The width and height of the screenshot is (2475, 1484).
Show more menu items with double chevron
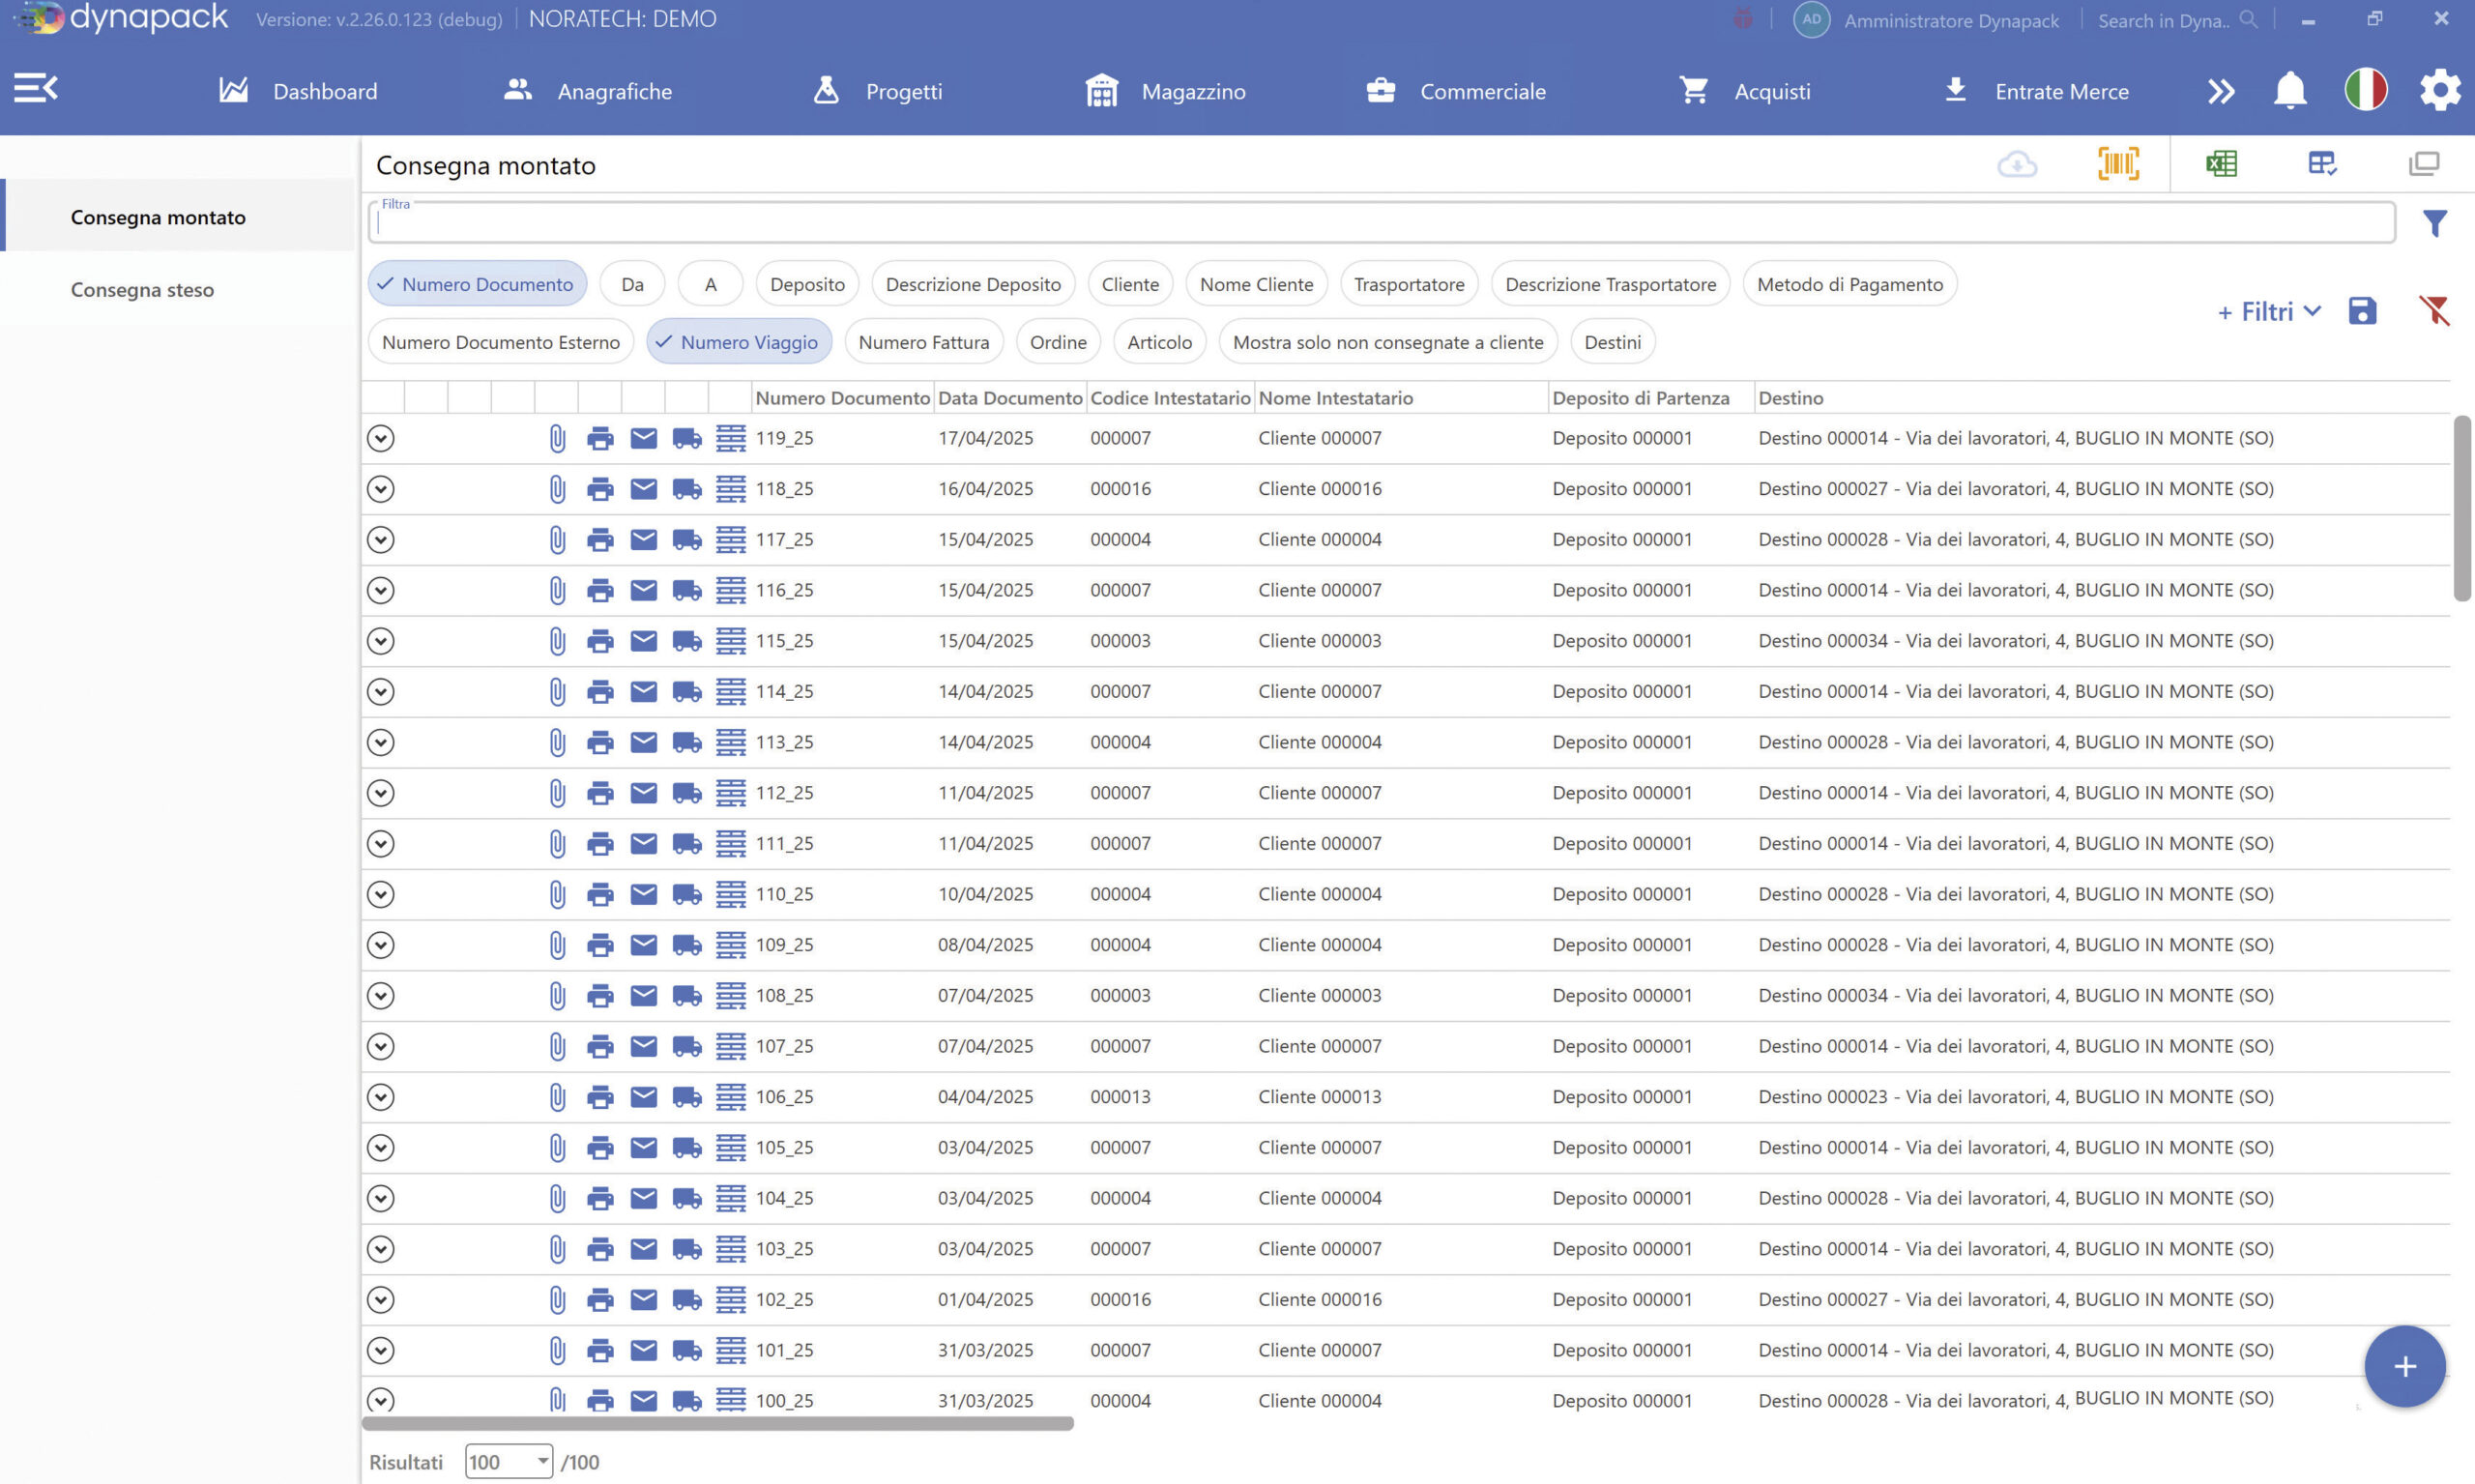(2220, 91)
